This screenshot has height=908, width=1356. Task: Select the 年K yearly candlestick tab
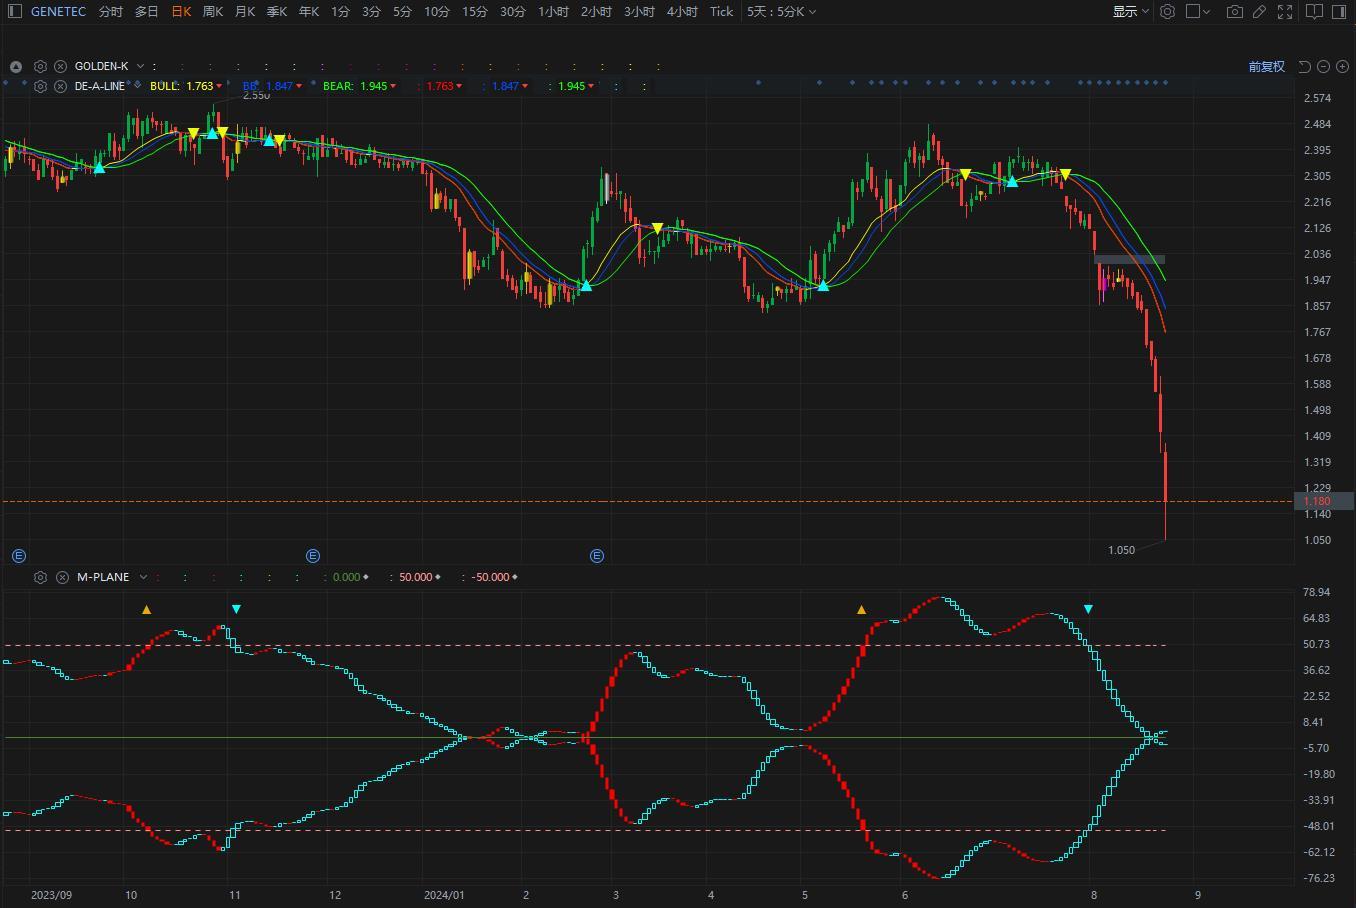[x=309, y=11]
